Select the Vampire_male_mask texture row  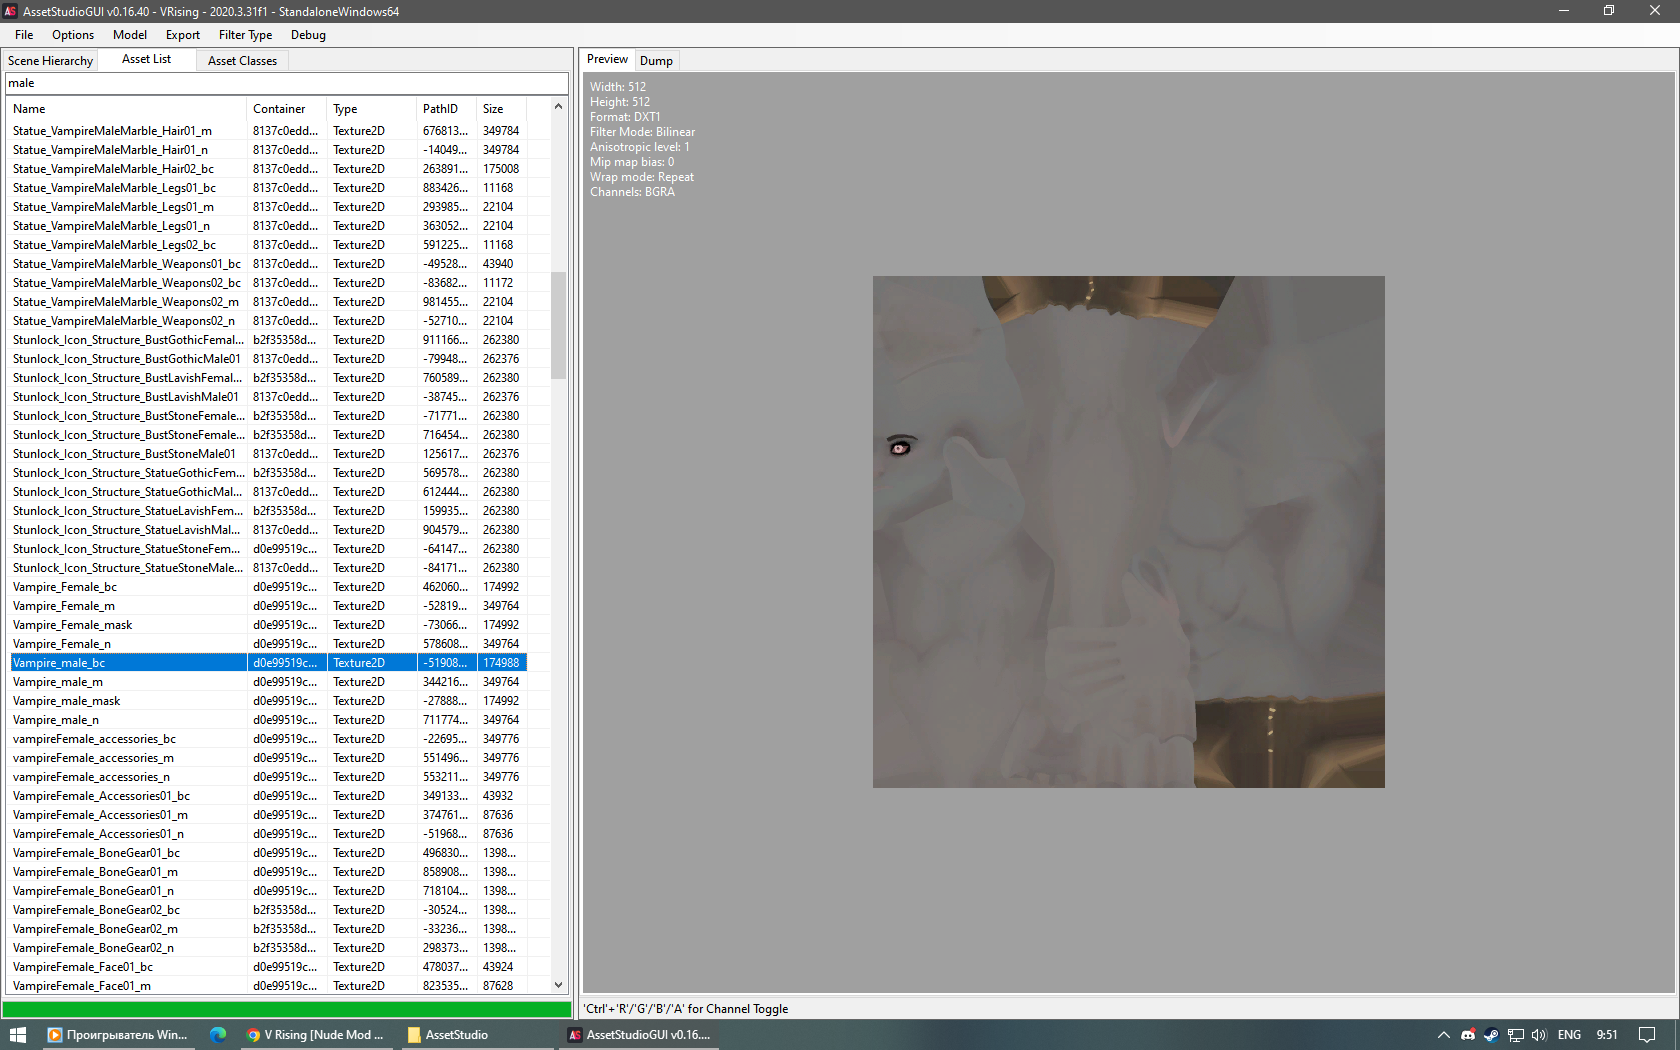67,701
